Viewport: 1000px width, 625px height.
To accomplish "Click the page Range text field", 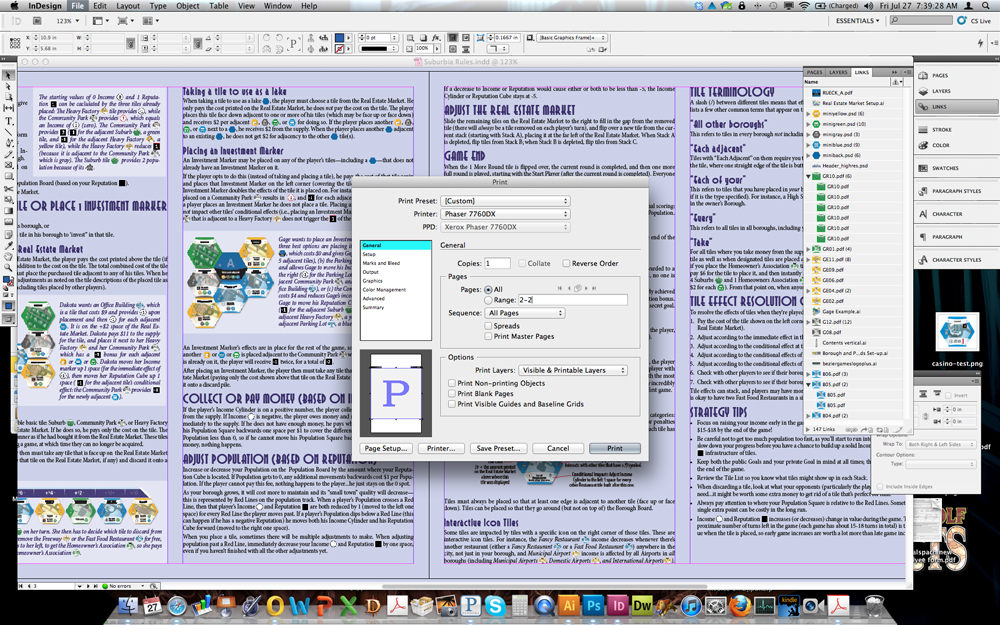I will [x=572, y=300].
